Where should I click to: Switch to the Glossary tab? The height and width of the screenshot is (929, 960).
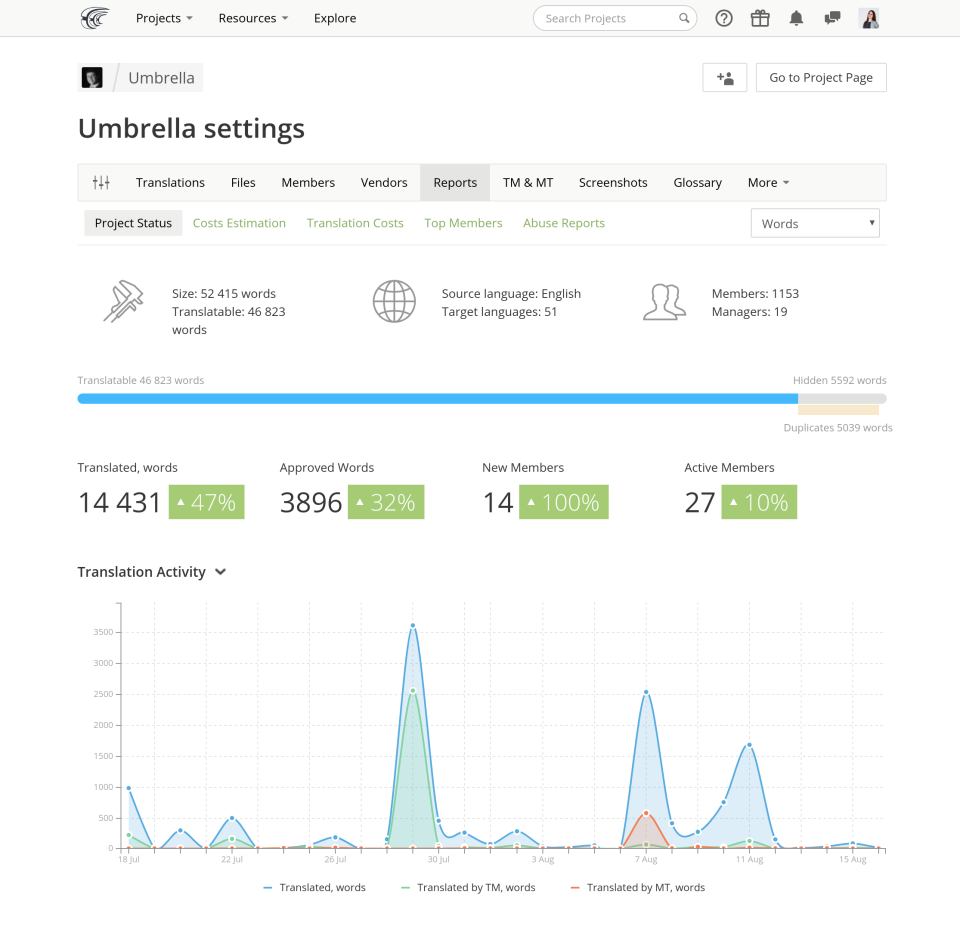[x=697, y=182]
